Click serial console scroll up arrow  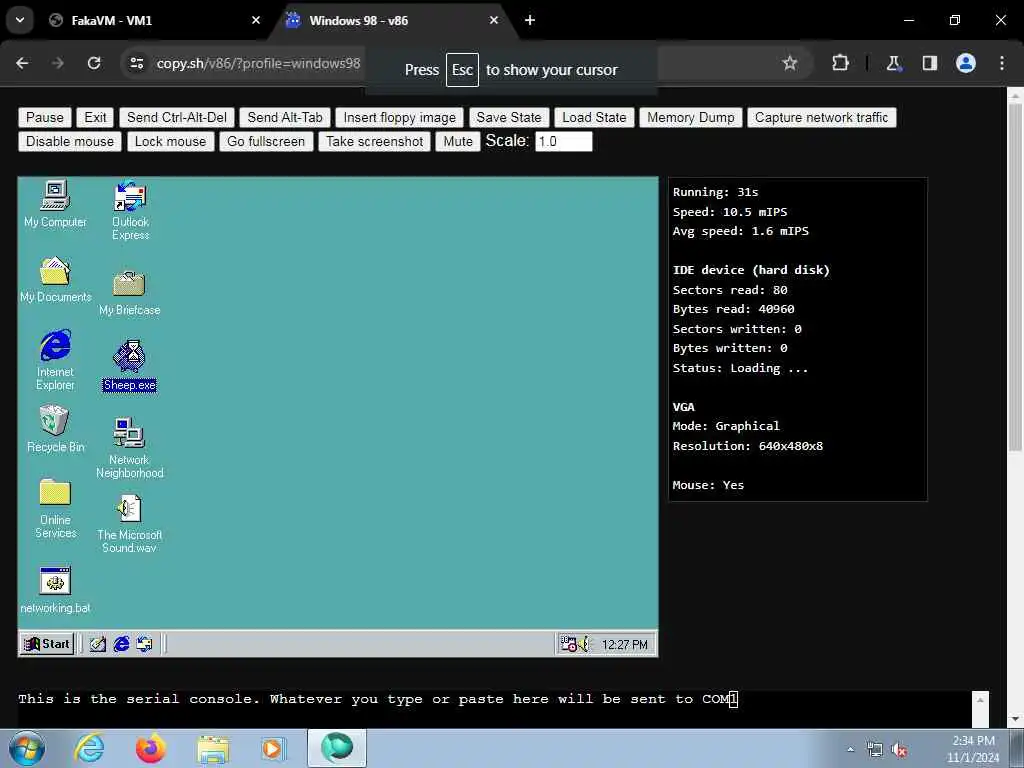980,699
